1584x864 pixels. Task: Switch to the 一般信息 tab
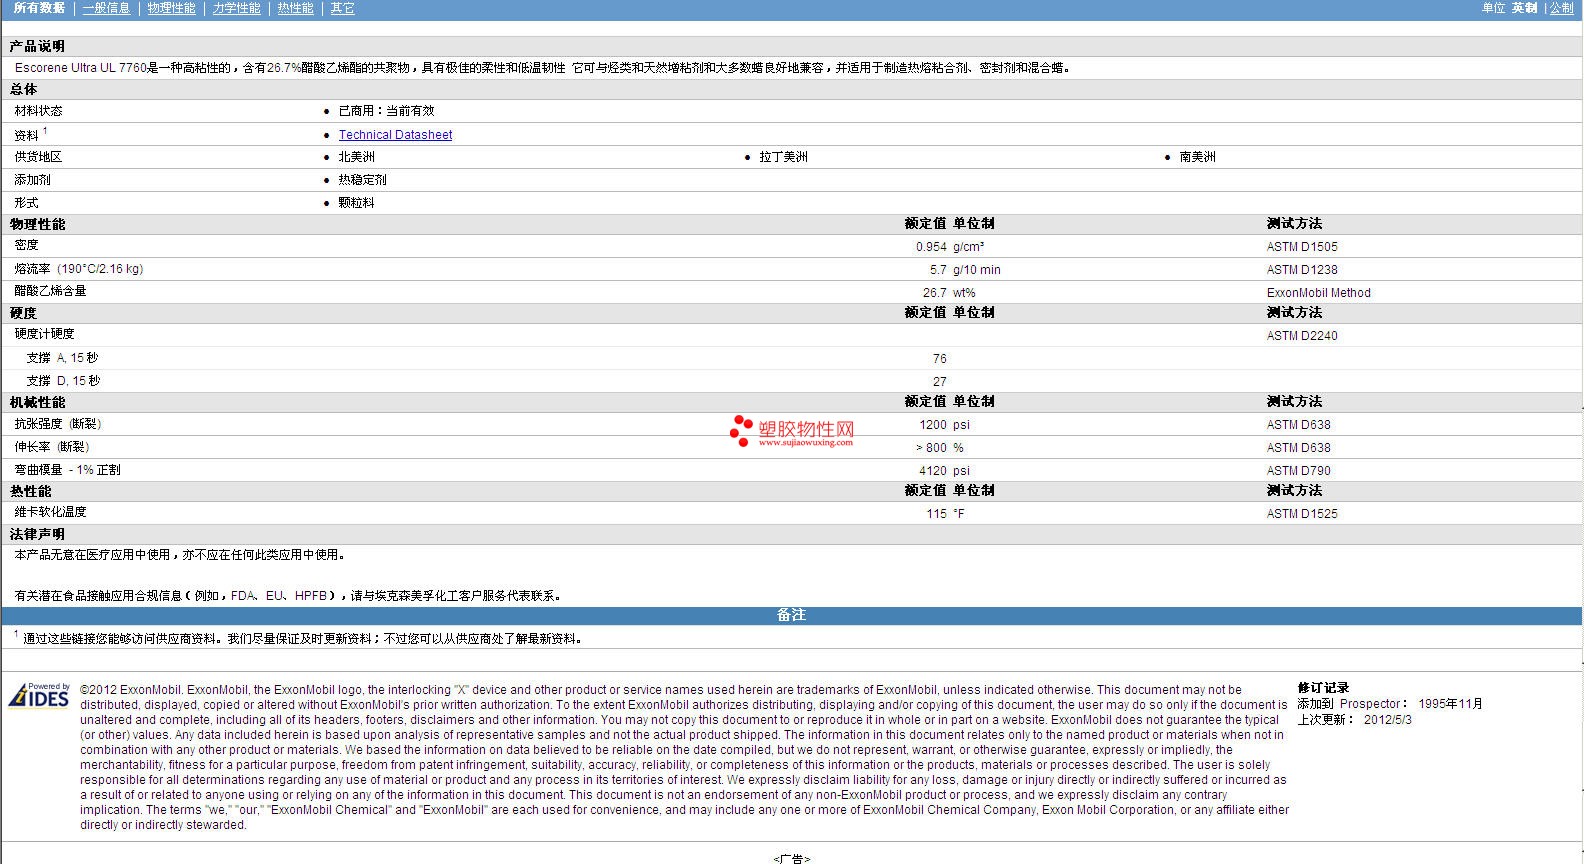click(x=106, y=8)
